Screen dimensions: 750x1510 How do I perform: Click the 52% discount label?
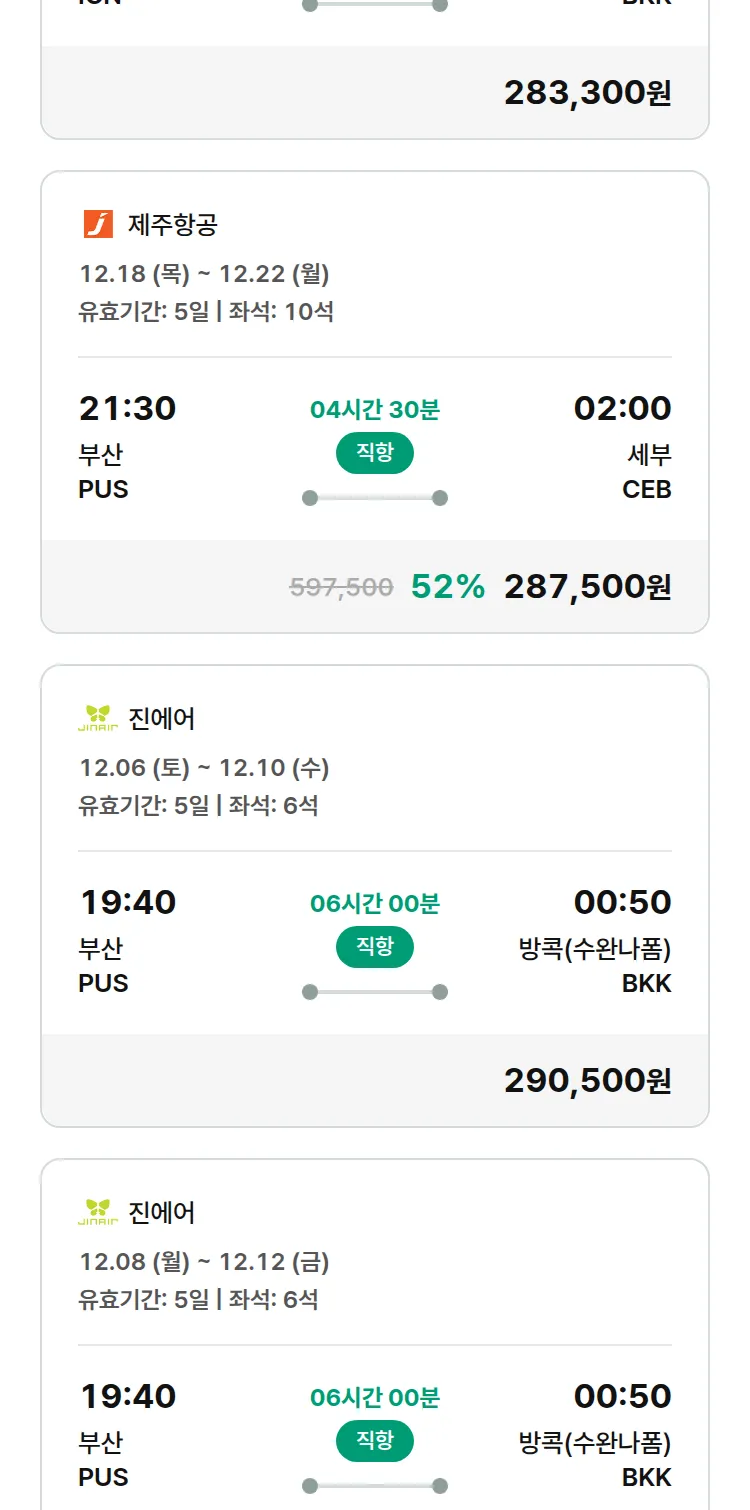pos(447,587)
